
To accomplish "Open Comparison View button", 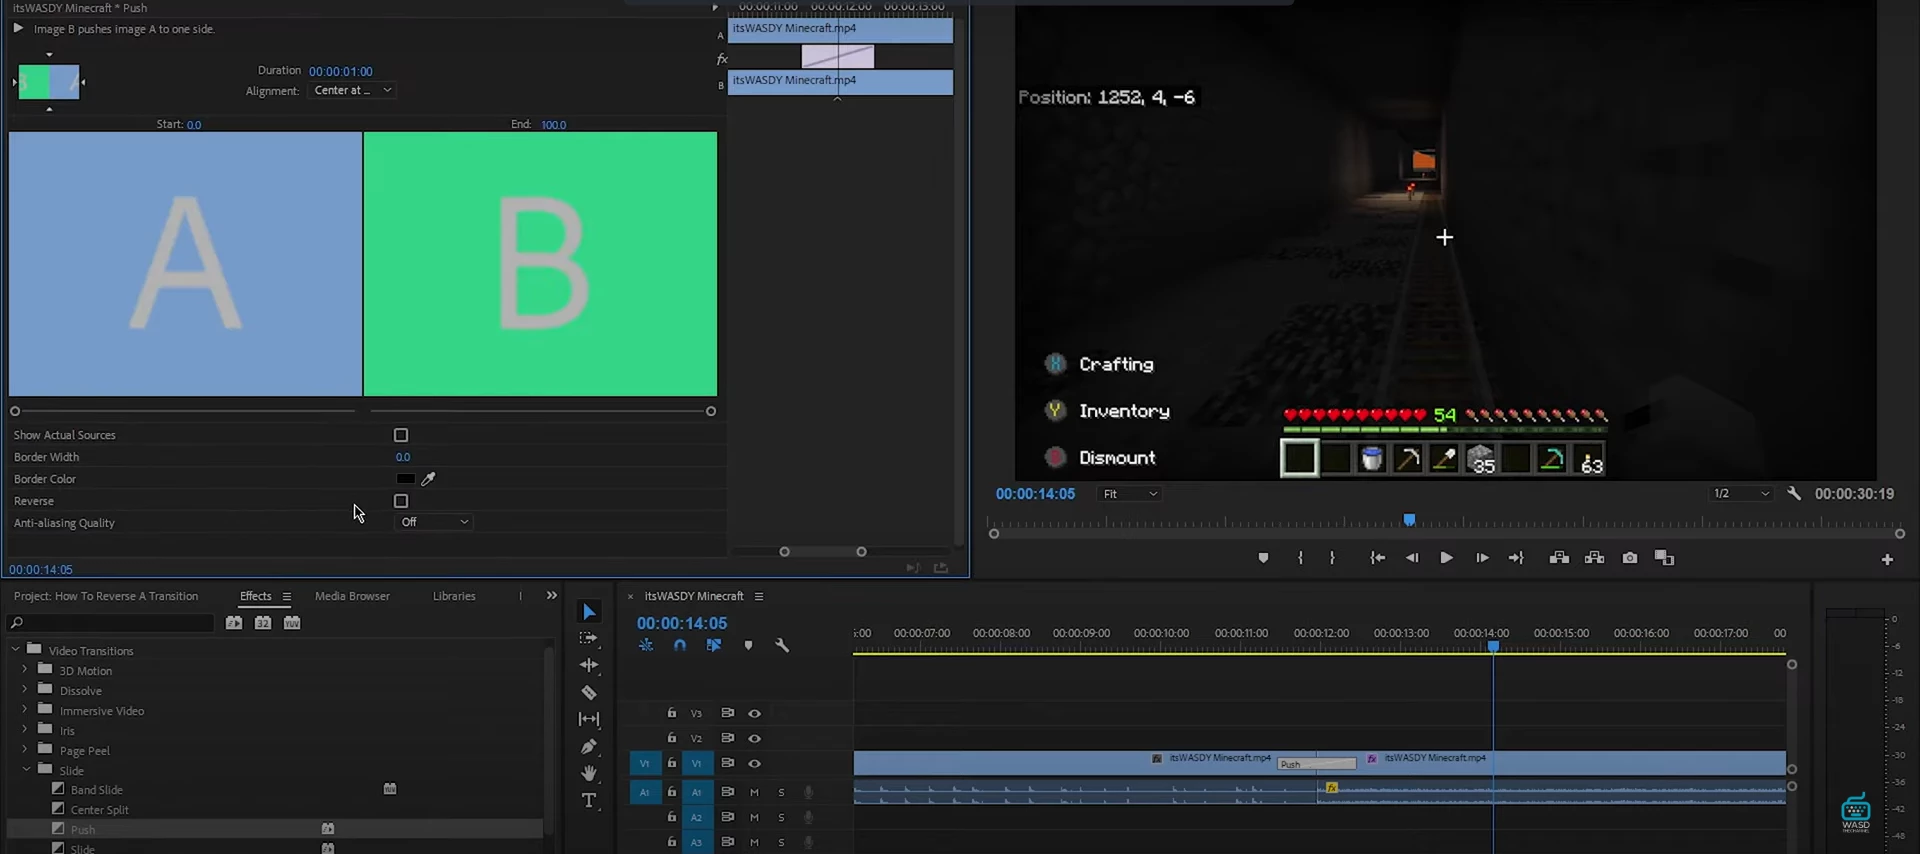I will (x=1664, y=558).
